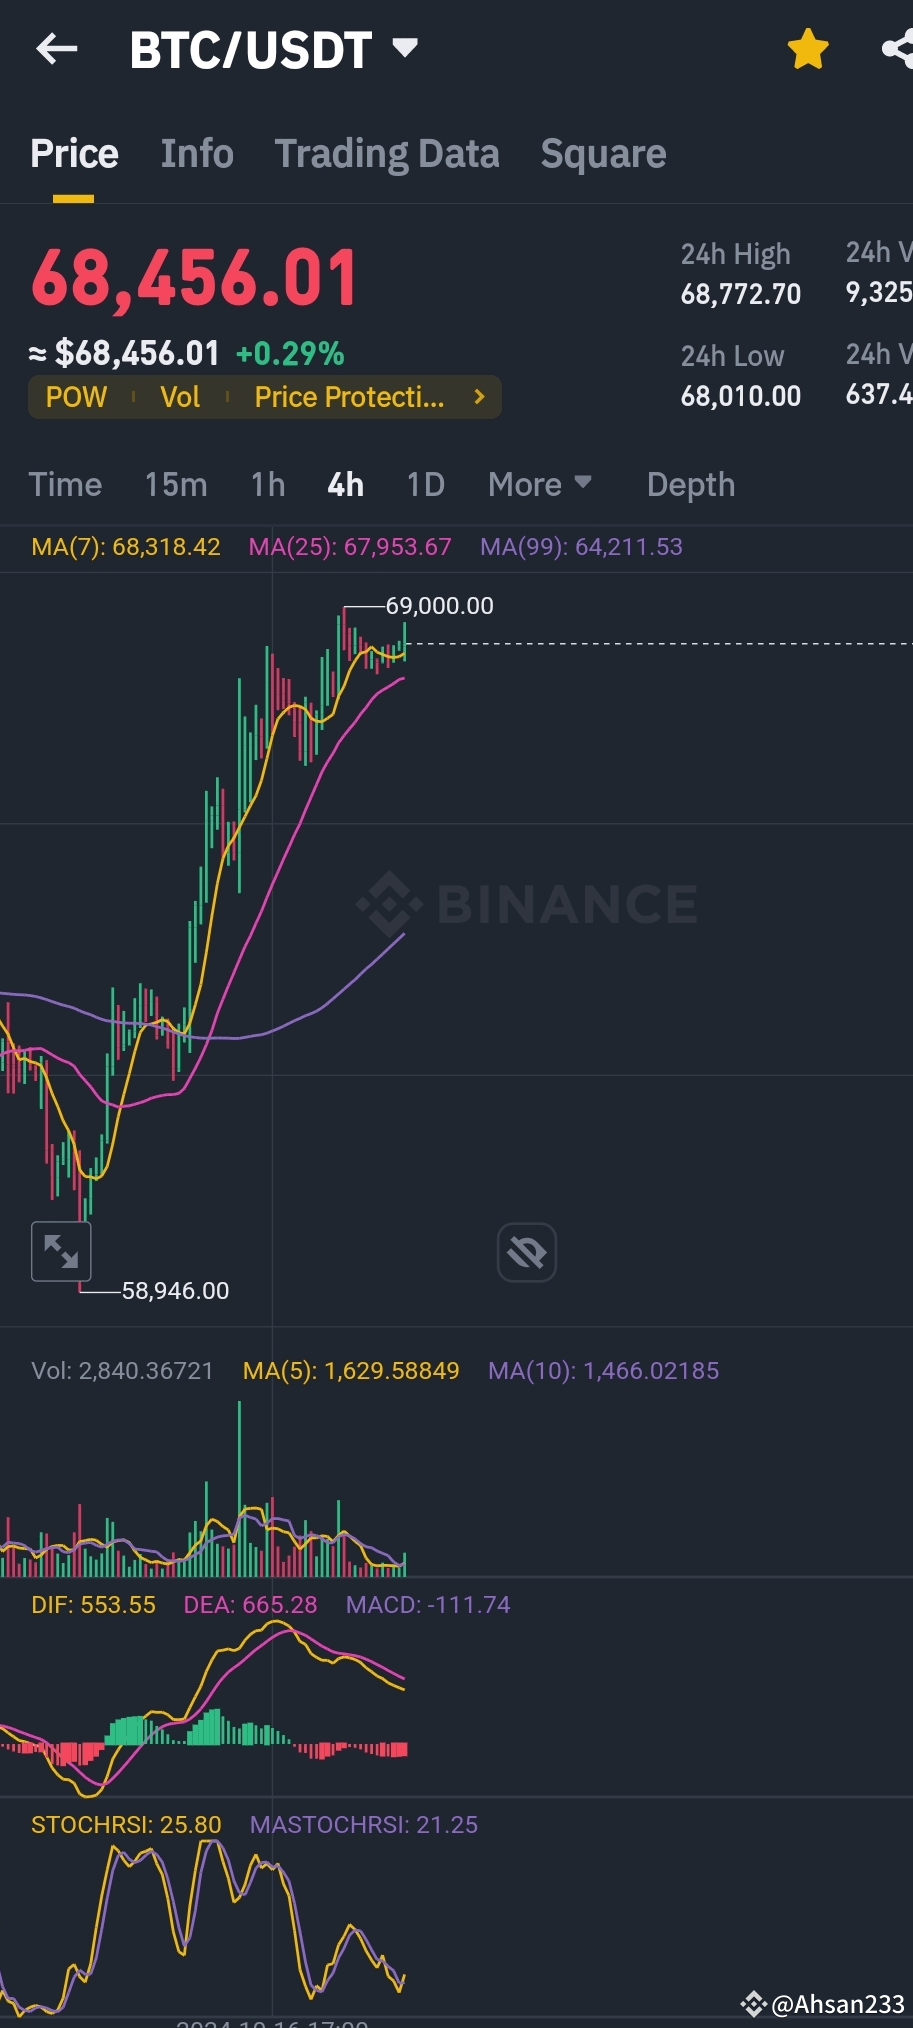Tap the Vol: 2,840.36721 readout

[x=122, y=1371]
